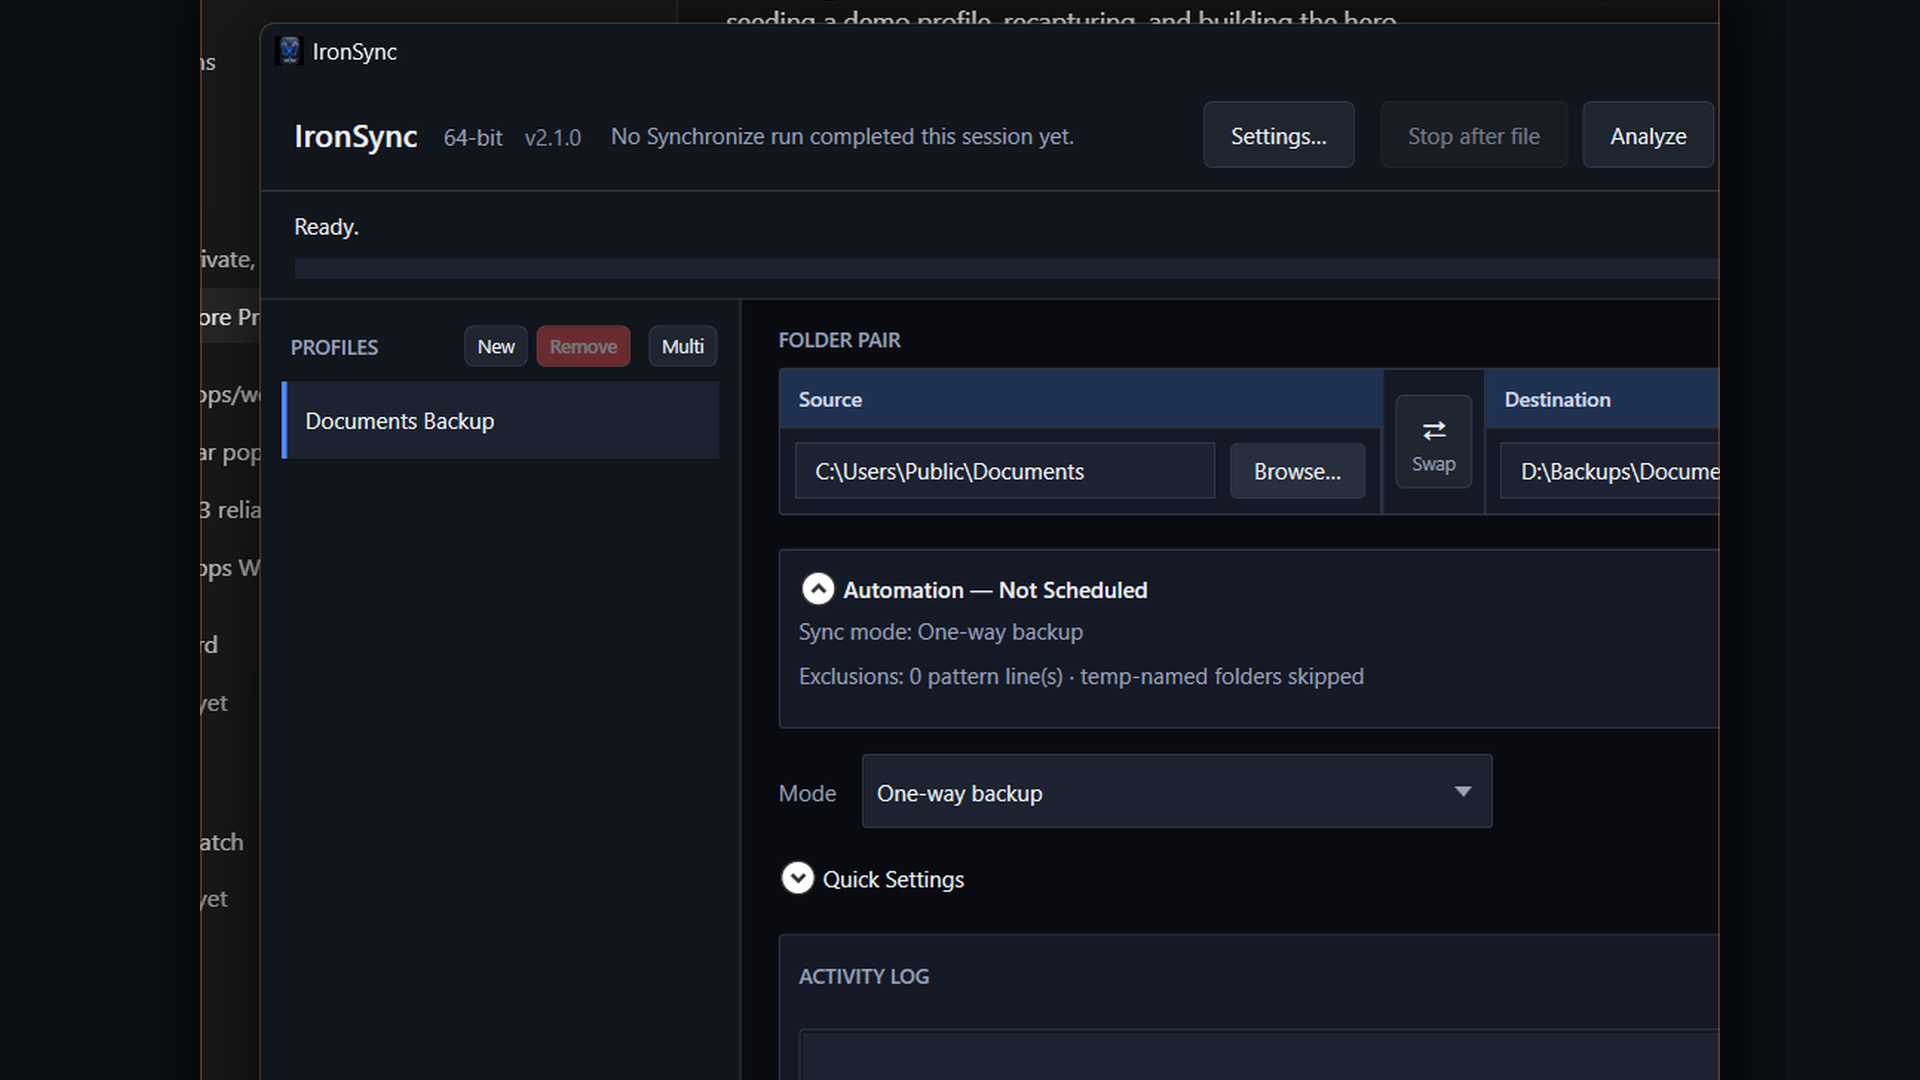Click the No Synchronize run completed message

[842, 136]
